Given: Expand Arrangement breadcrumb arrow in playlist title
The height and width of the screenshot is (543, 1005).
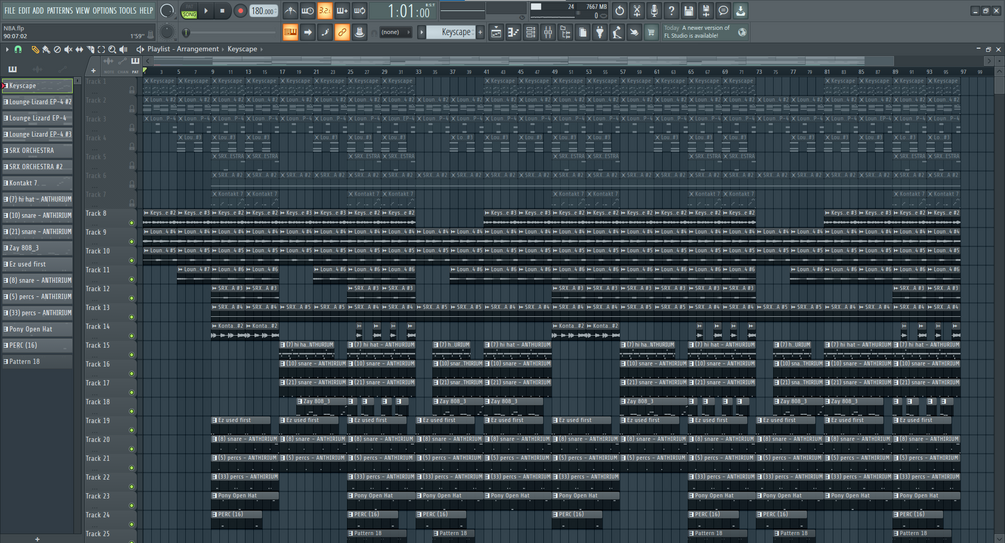Looking at the screenshot, I should click(223, 49).
